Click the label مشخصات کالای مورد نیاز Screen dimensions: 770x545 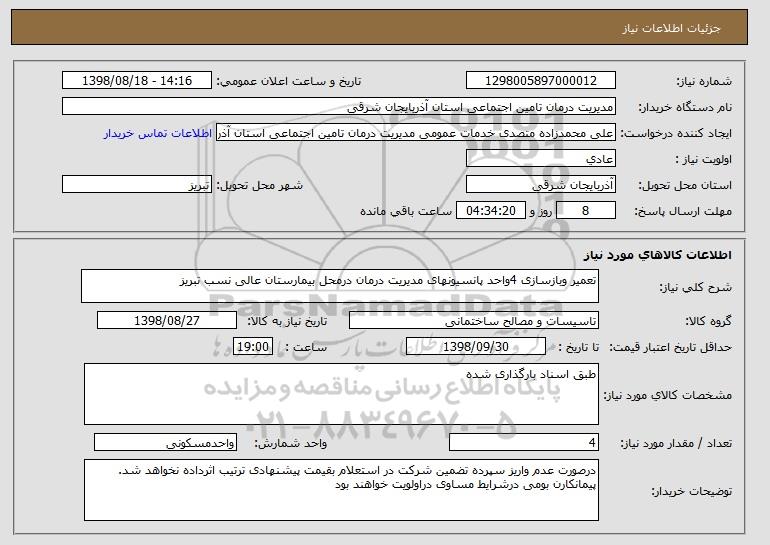point(667,395)
